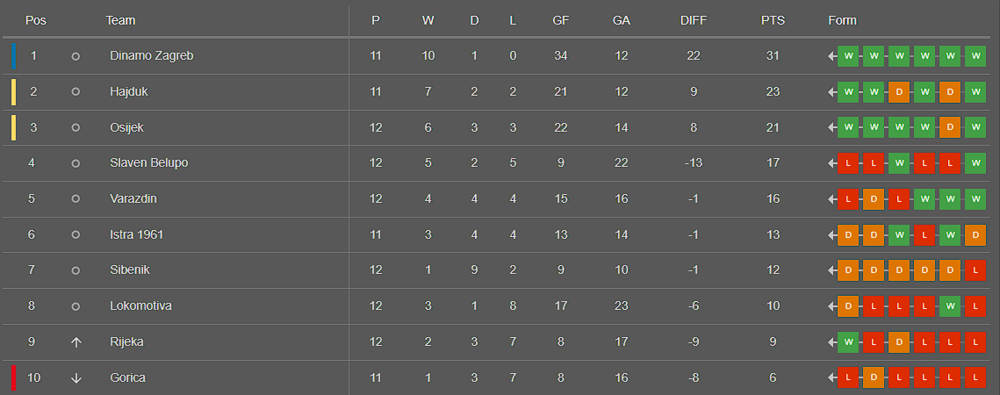Sort table by GF column header

[561, 20]
